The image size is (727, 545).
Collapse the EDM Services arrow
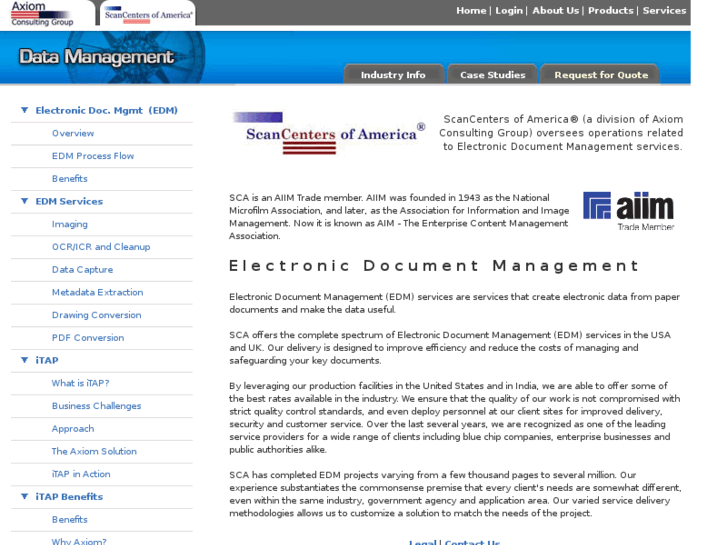pos(25,201)
